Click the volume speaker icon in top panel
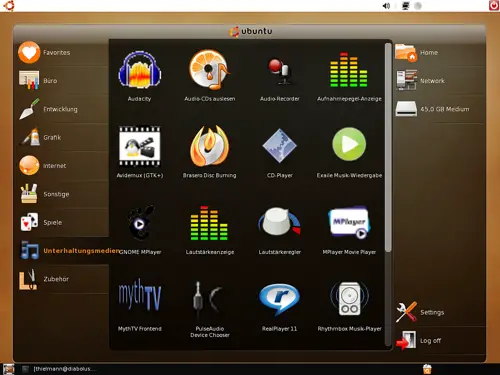The image size is (500, 375). click(386, 6)
